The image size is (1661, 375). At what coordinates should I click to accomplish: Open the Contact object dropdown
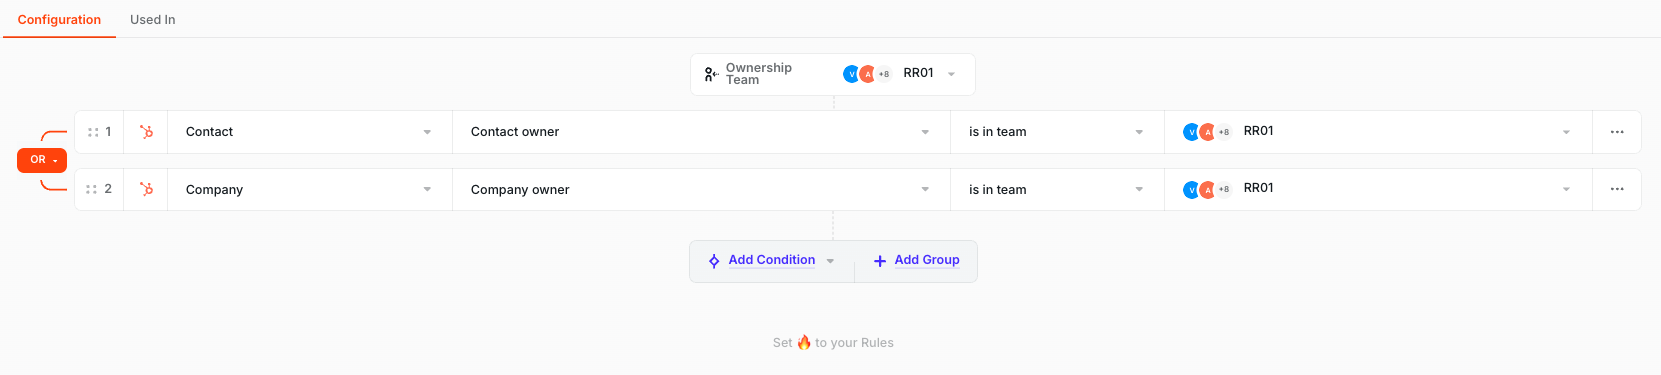[309, 132]
